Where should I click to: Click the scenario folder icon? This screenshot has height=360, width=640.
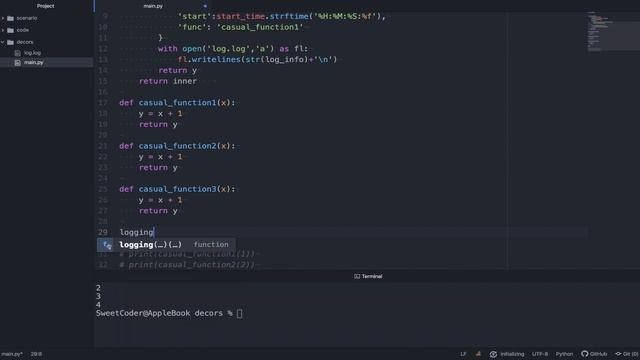(11, 18)
